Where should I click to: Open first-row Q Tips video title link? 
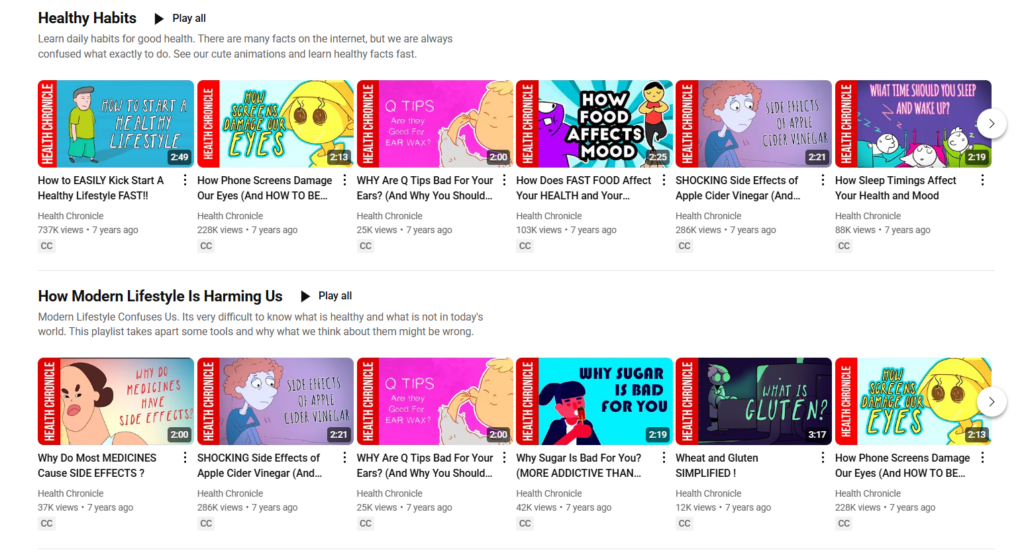click(425, 188)
